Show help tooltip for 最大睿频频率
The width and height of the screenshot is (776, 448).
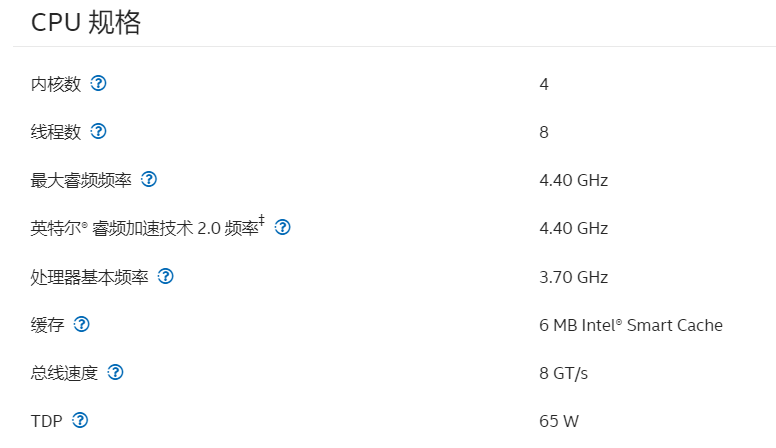pos(148,179)
